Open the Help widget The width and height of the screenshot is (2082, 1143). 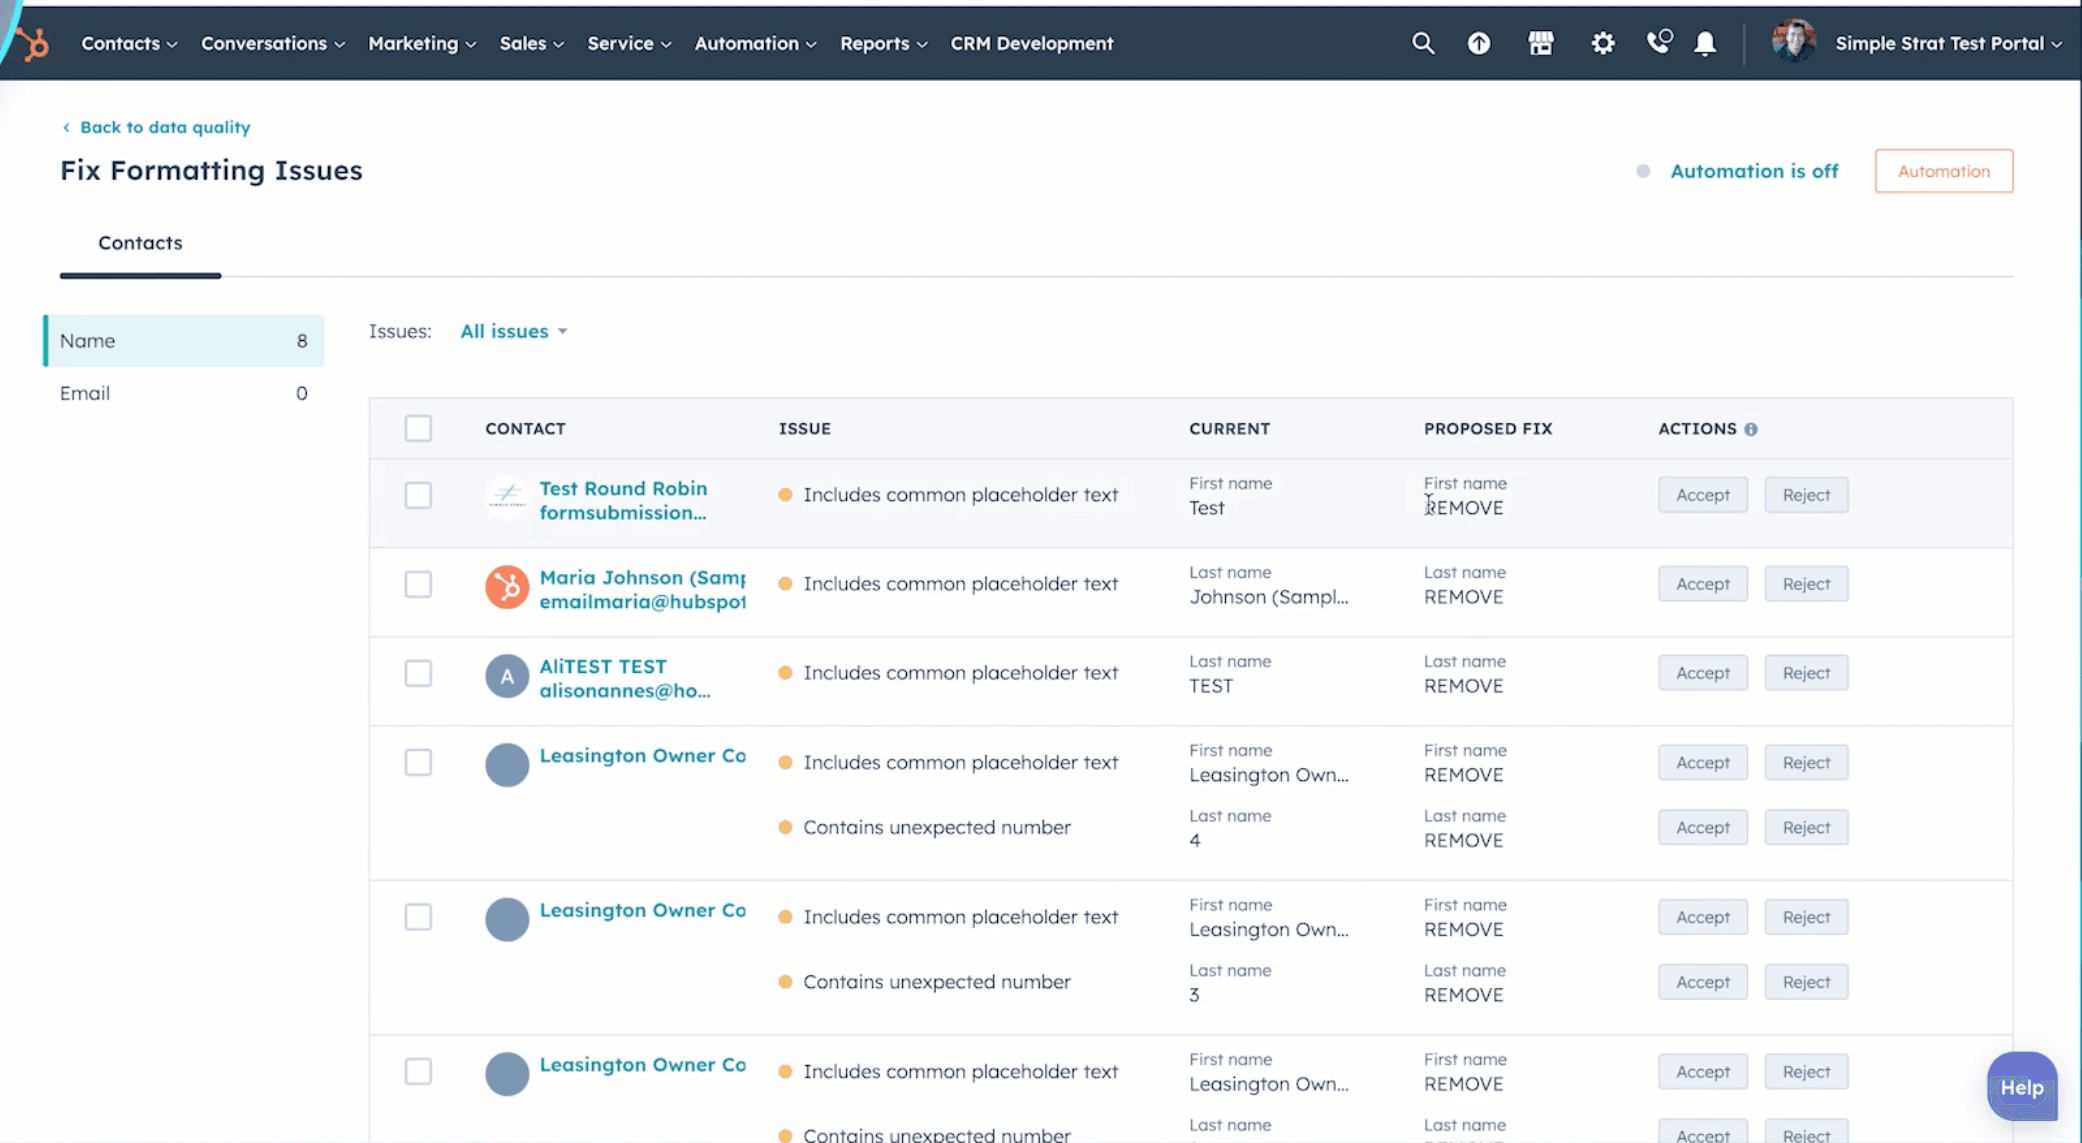coord(2021,1087)
